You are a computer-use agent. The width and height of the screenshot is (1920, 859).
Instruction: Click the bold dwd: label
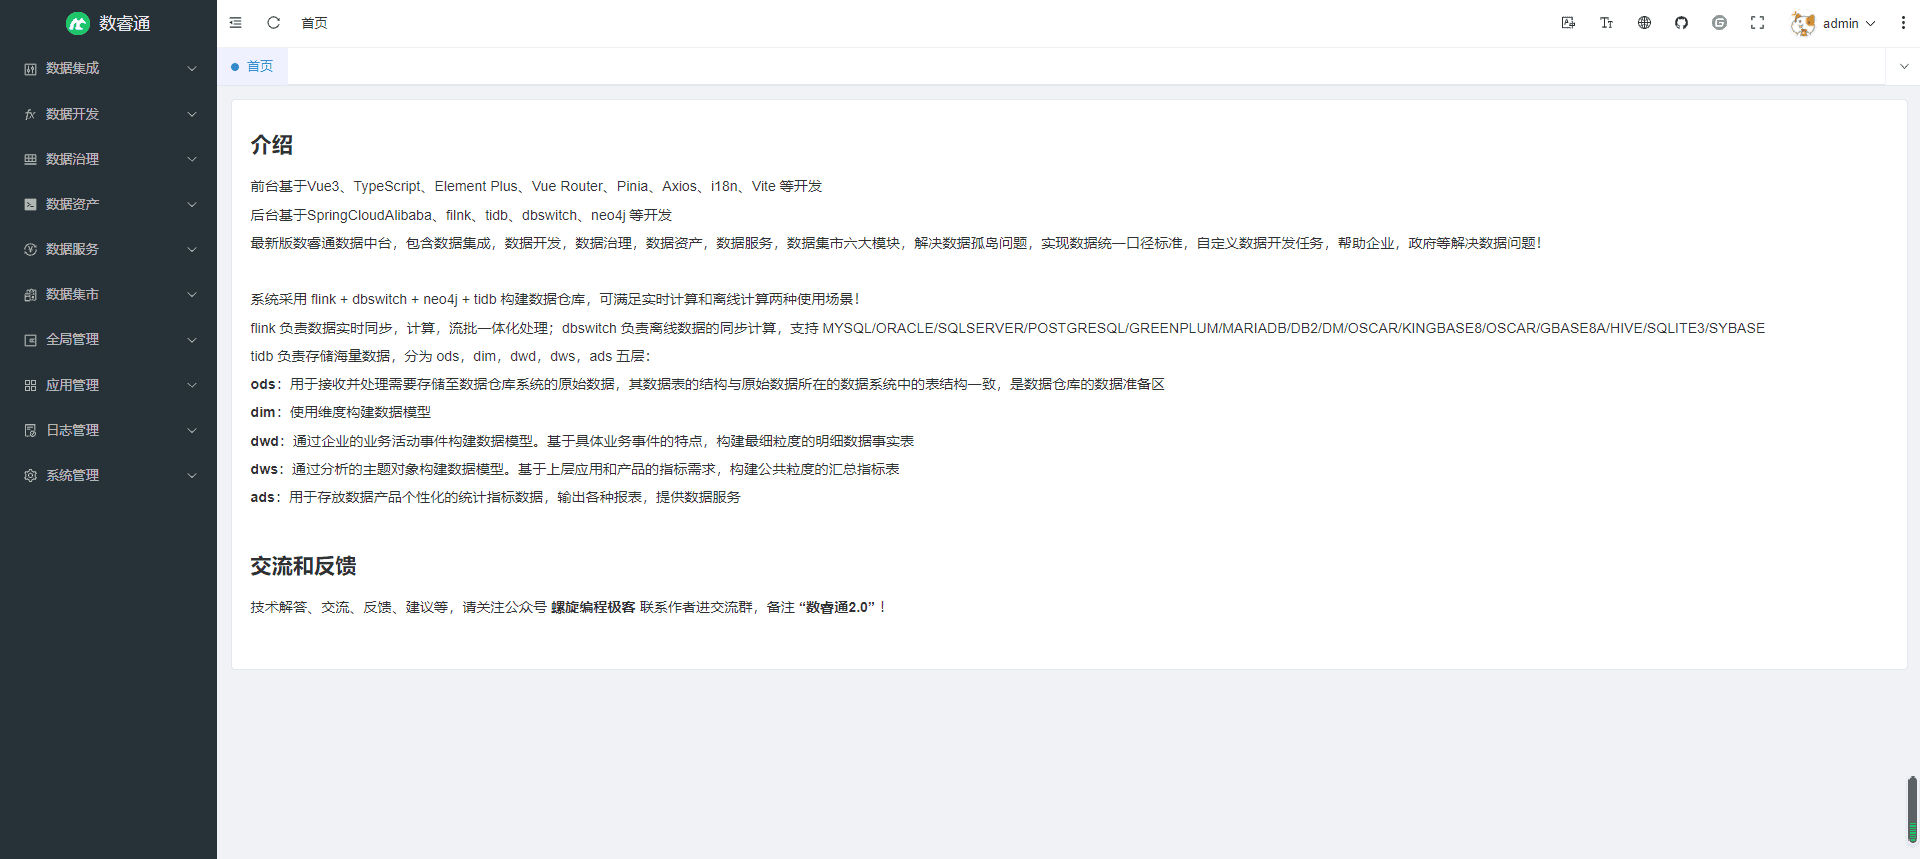coord(267,441)
